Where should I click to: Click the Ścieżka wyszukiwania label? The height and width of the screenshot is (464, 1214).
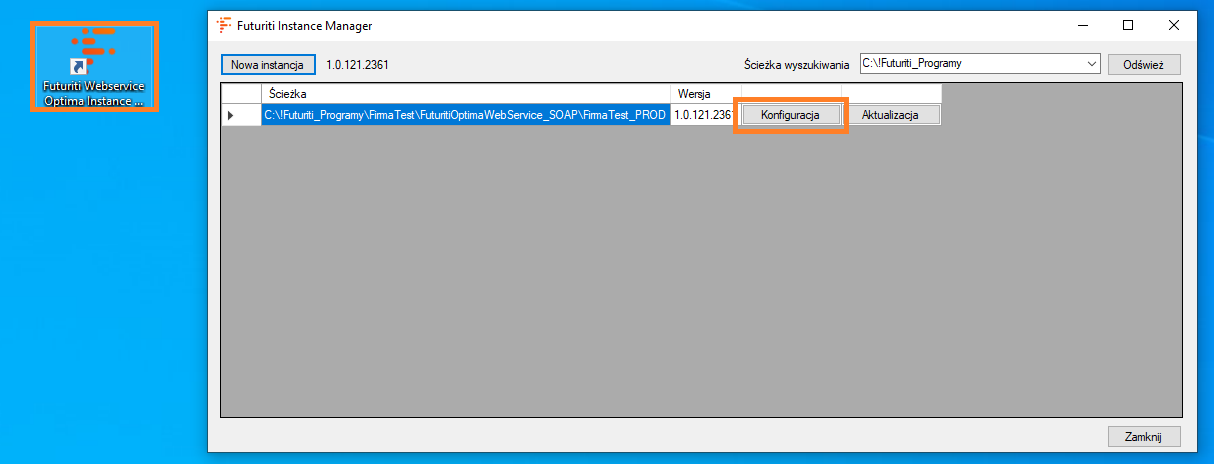[798, 65]
